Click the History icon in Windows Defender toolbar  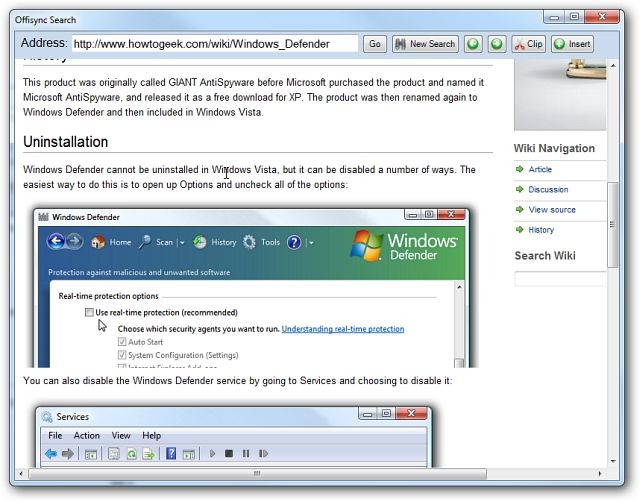click(200, 242)
